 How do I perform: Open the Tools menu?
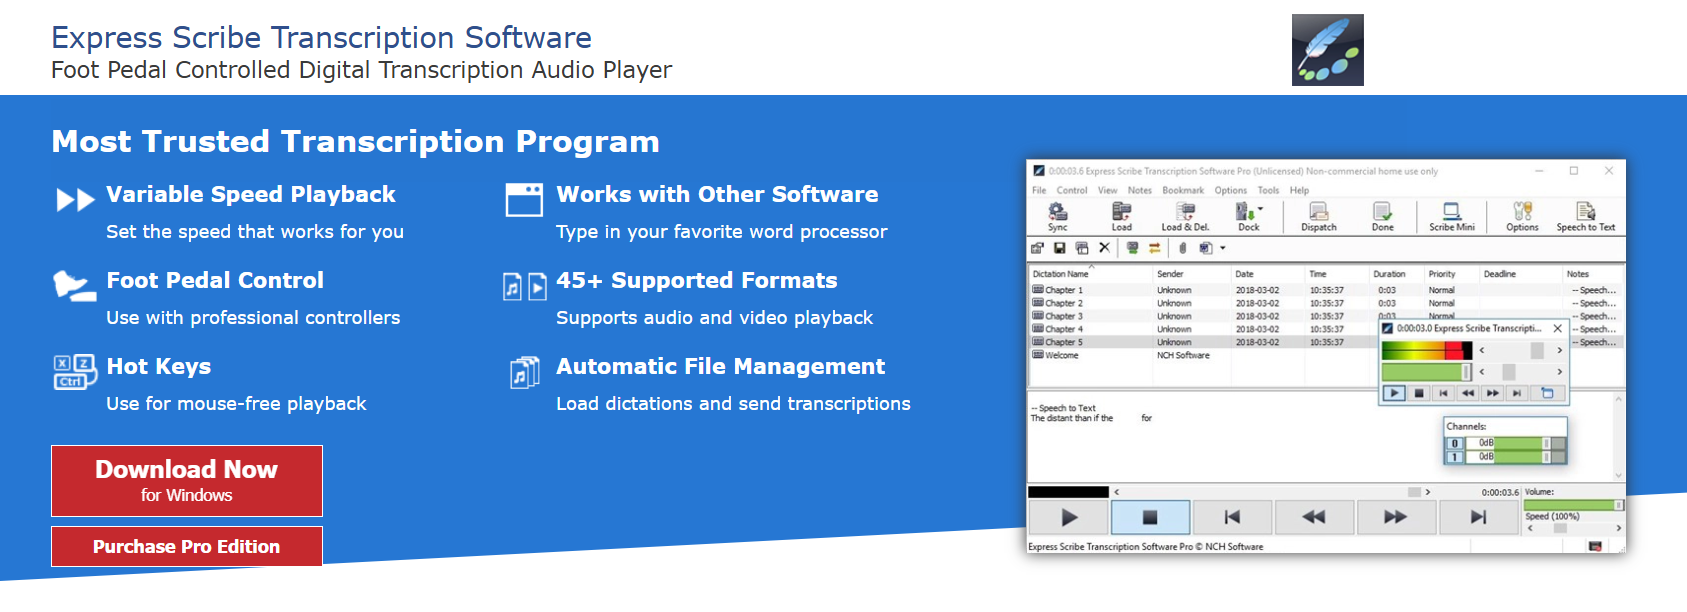tap(1268, 190)
